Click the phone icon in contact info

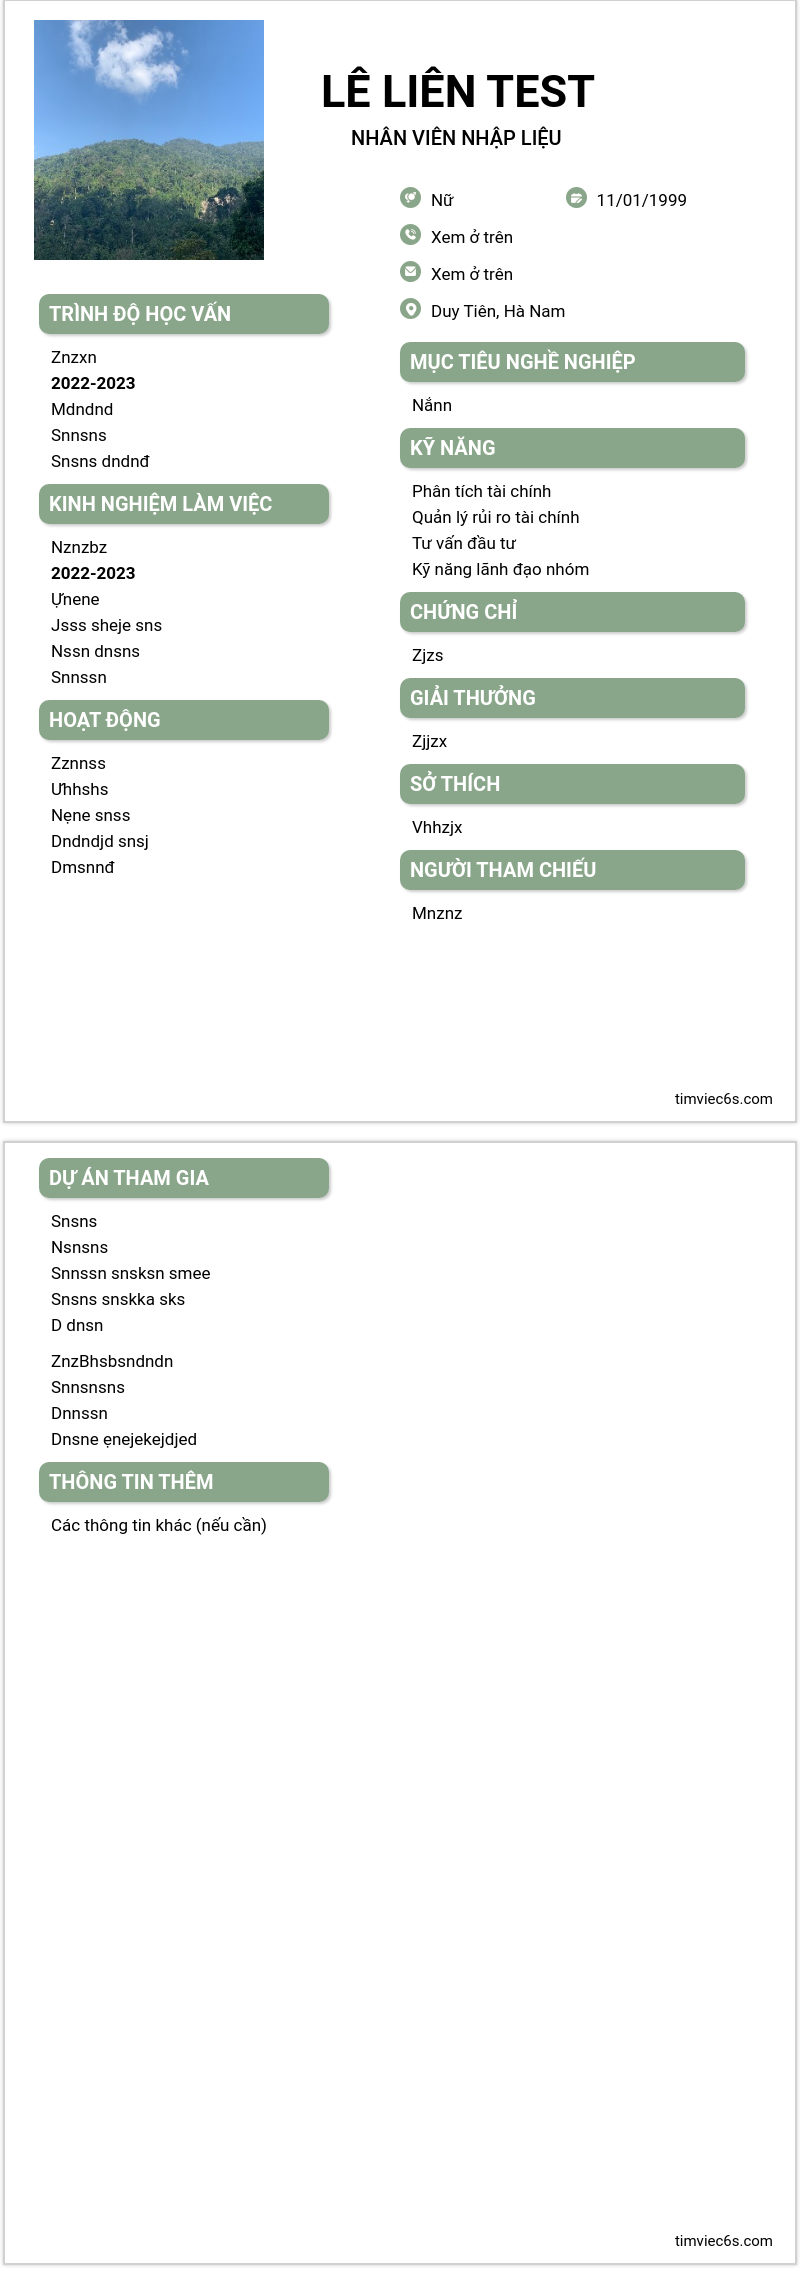[x=410, y=235]
